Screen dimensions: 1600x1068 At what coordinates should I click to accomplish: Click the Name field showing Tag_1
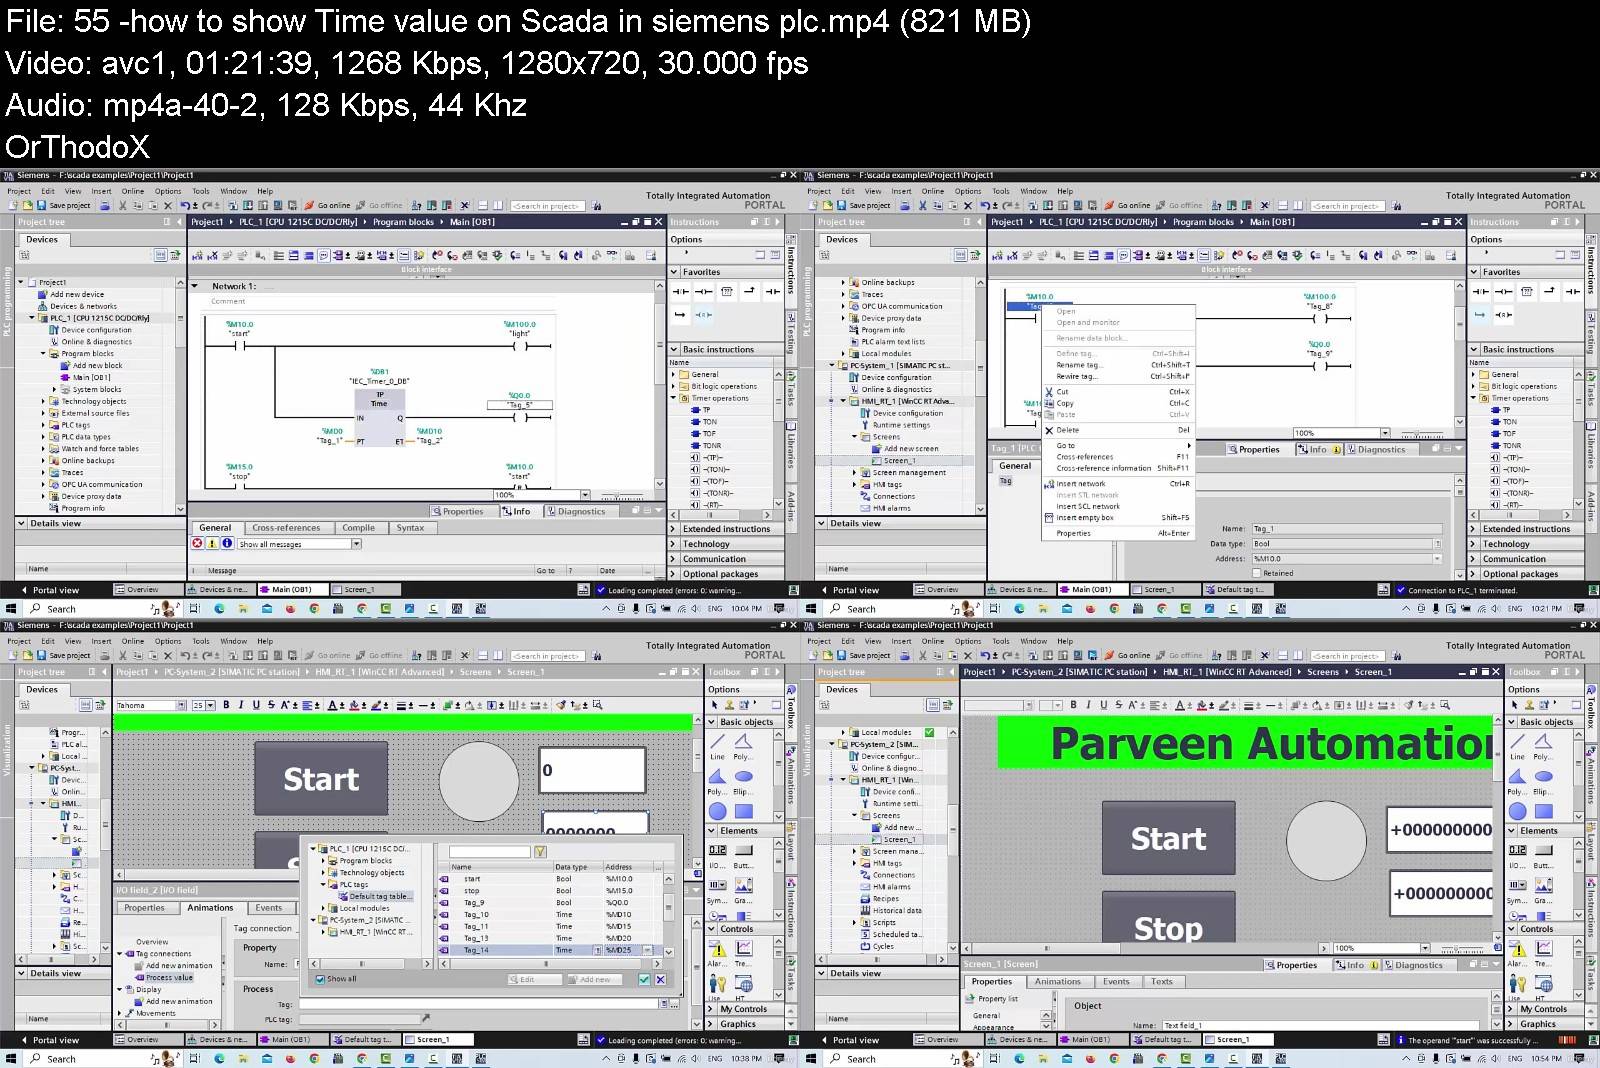1346,529
